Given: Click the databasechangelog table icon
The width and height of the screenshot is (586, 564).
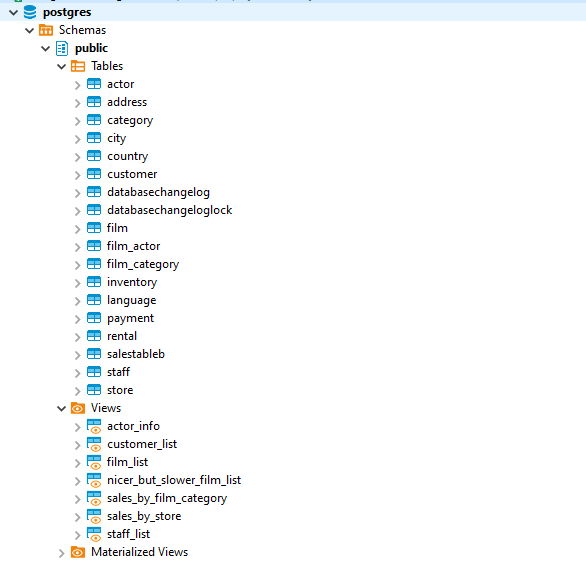Looking at the screenshot, I should click(94, 192).
